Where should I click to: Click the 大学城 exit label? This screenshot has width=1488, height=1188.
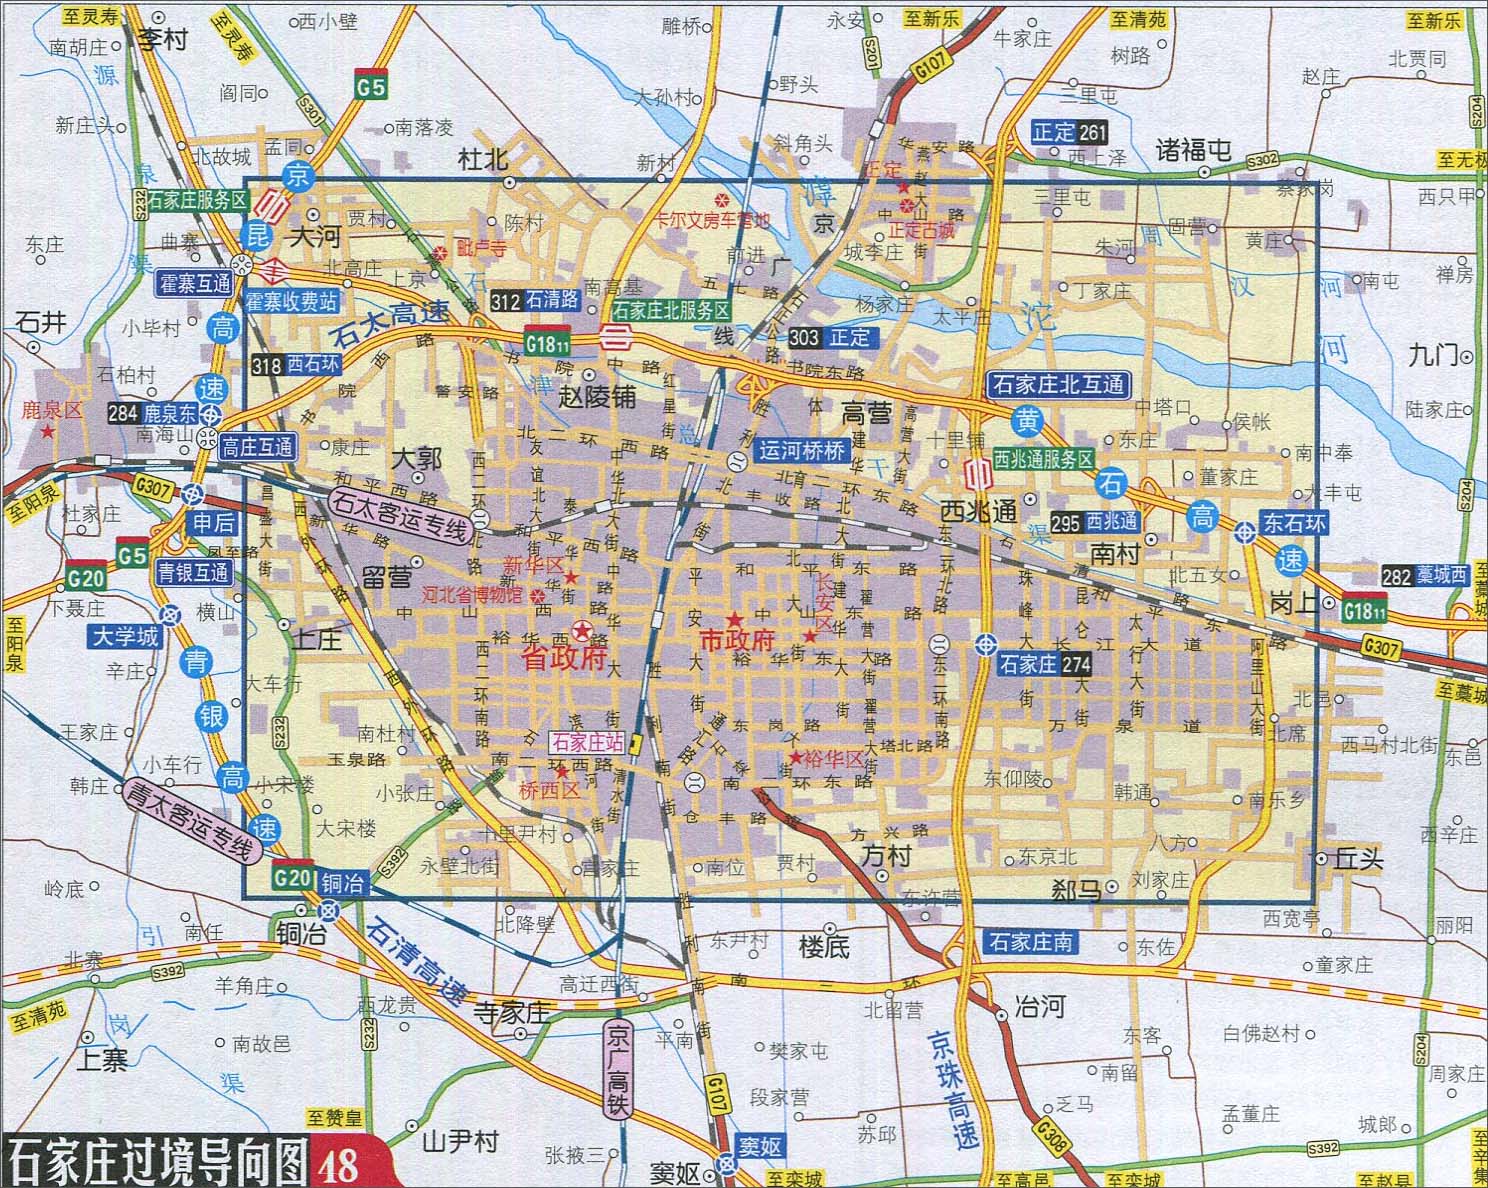tap(125, 637)
